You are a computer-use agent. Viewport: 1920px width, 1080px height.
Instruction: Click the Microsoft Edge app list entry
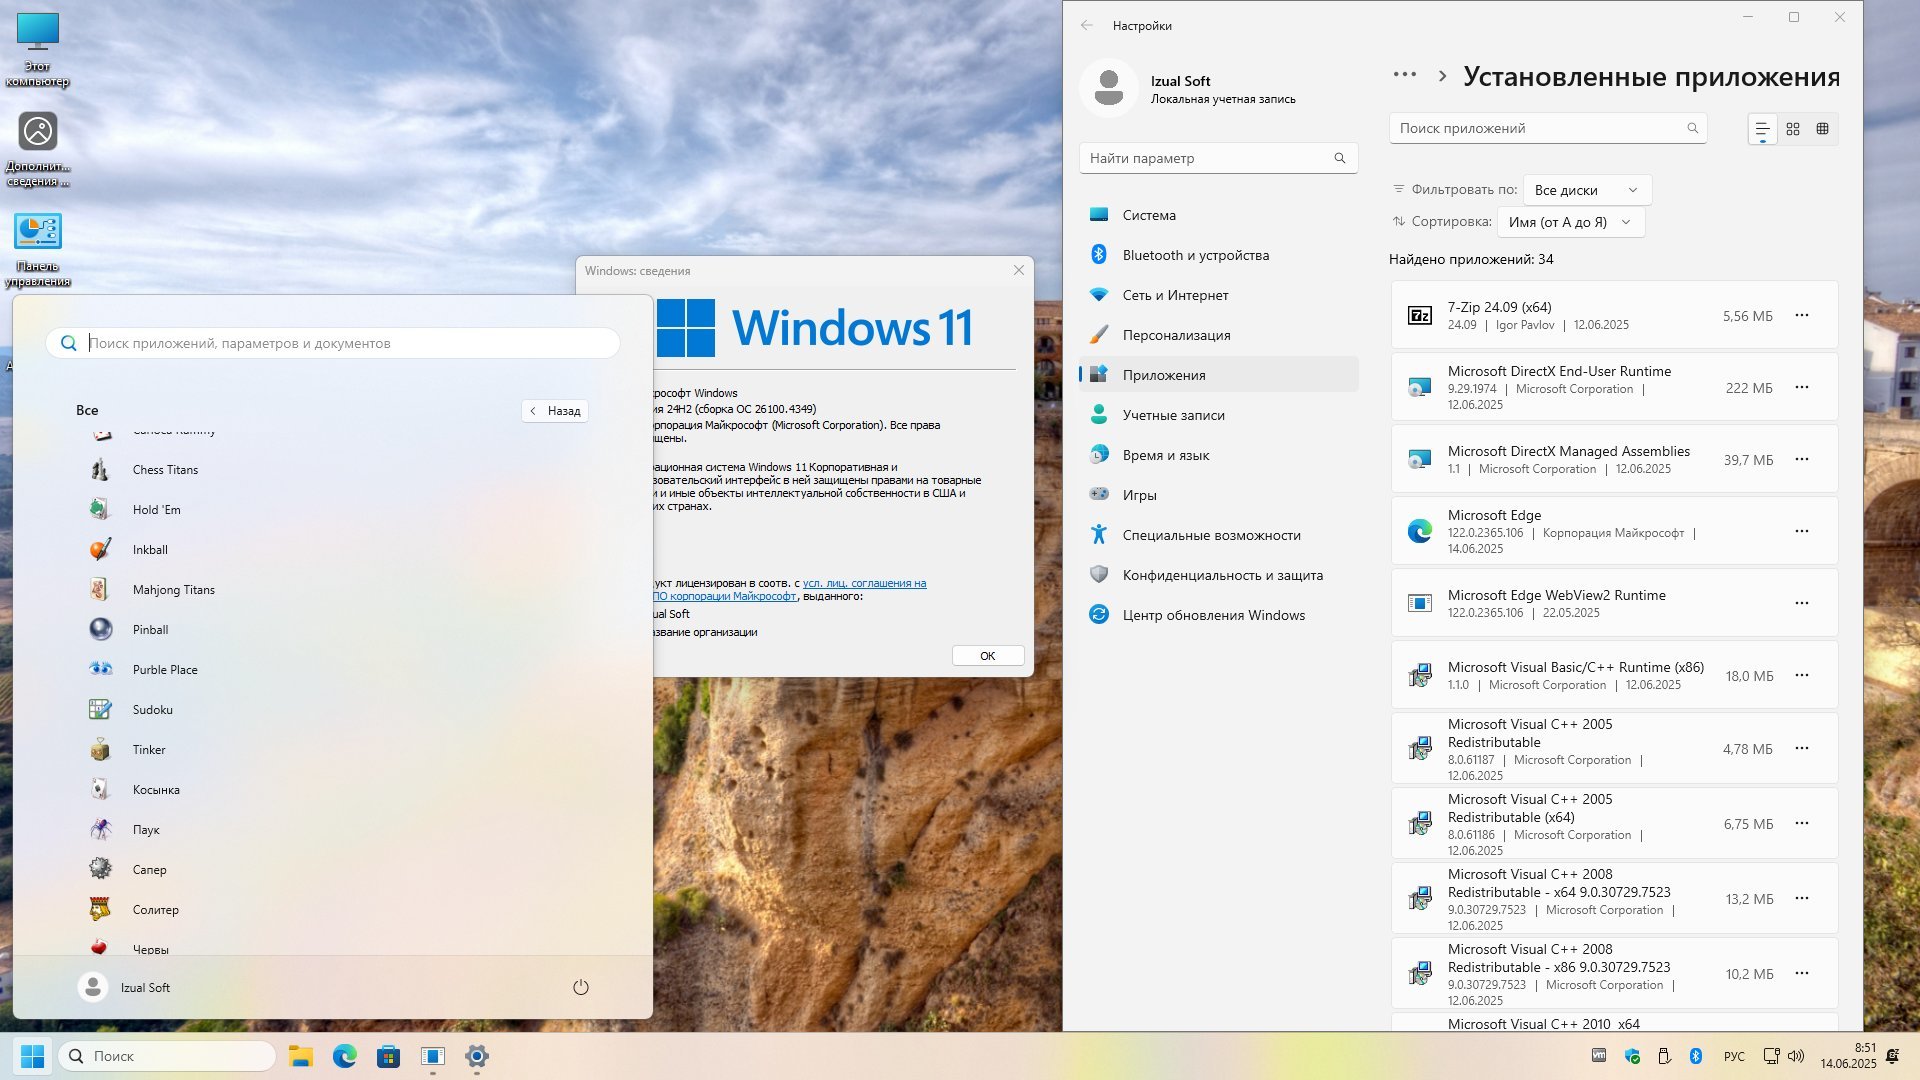[x=1614, y=531]
